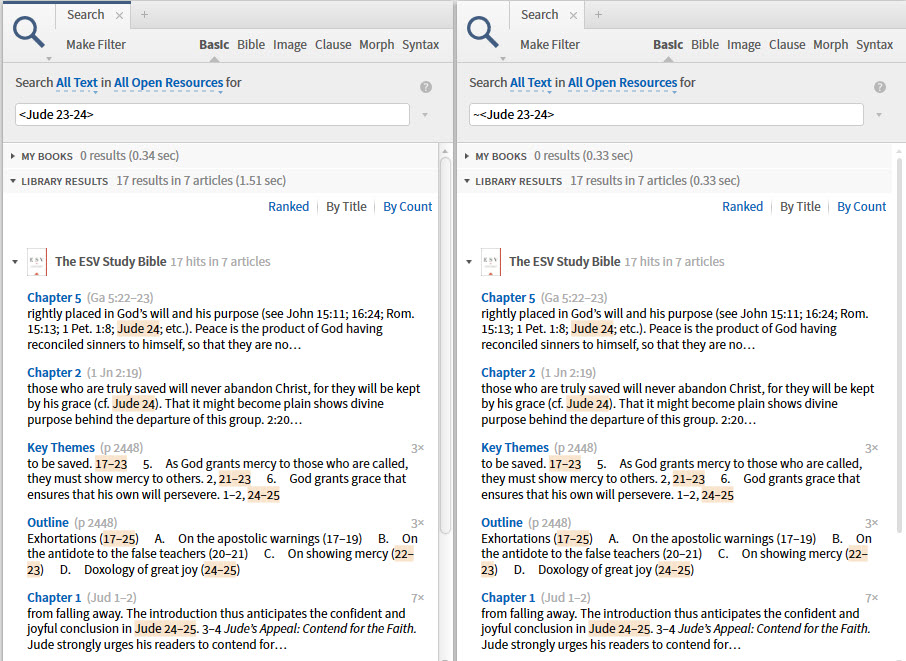Switch to Syntax search type in right panel
The image size is (906, 661).
coord(875,44)
